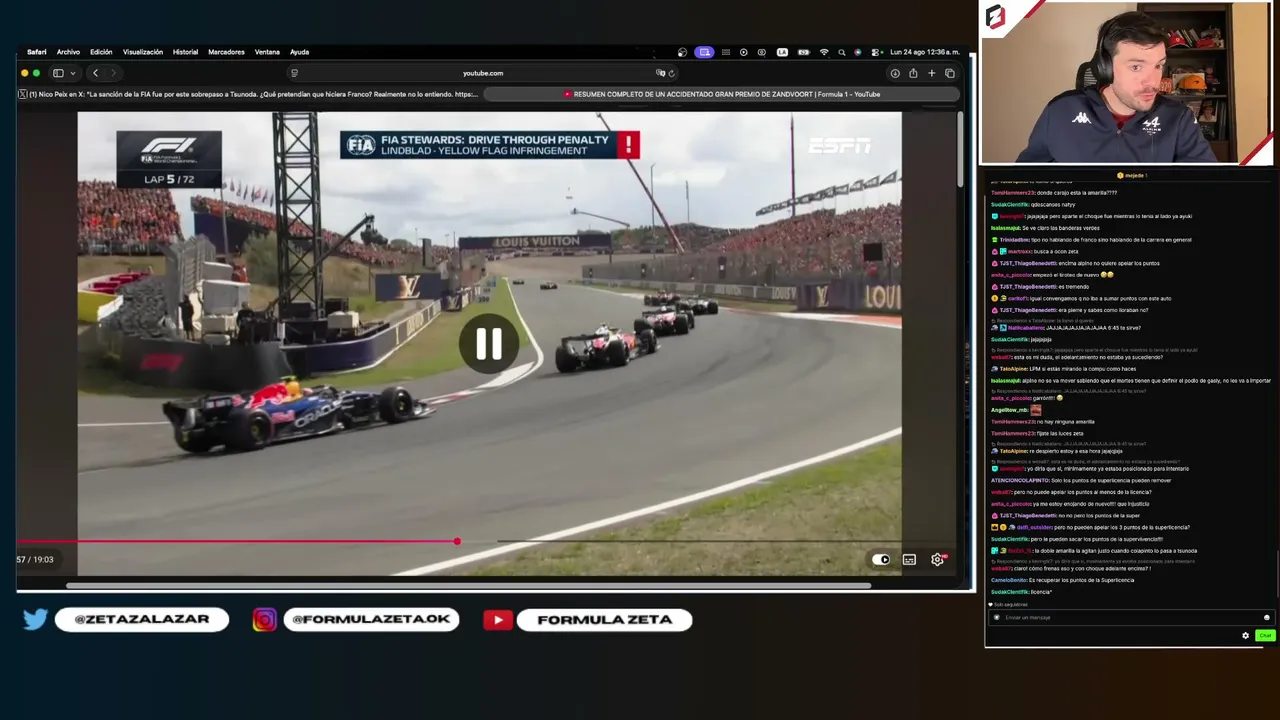
Task: Open Spotlight search in the menu bar
Action: 841,52
